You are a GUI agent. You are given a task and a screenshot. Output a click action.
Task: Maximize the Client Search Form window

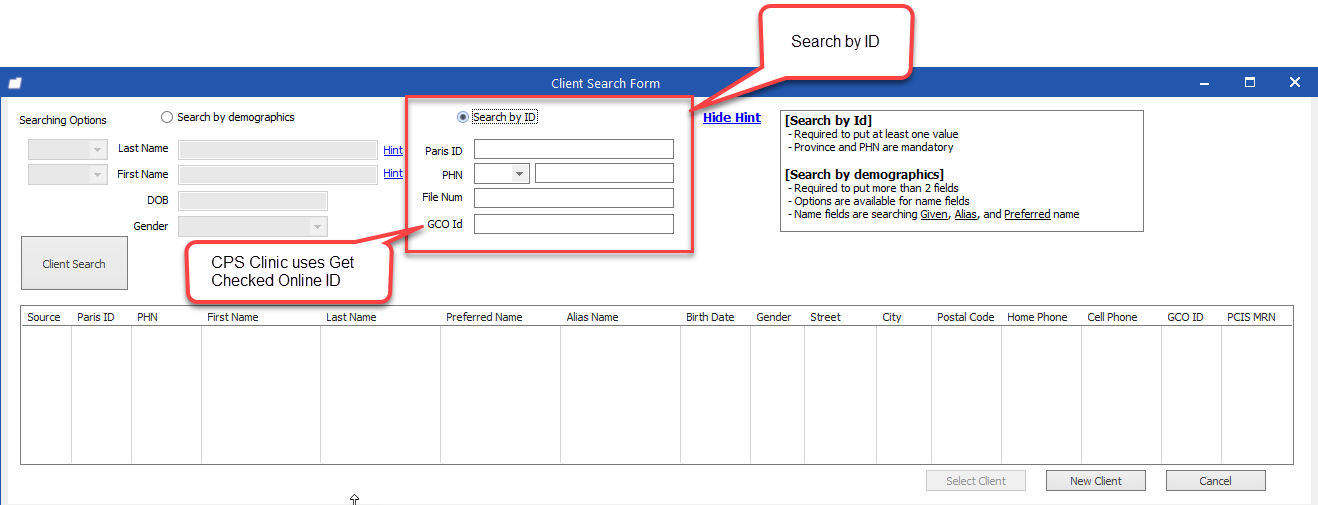click(1250, 83)
